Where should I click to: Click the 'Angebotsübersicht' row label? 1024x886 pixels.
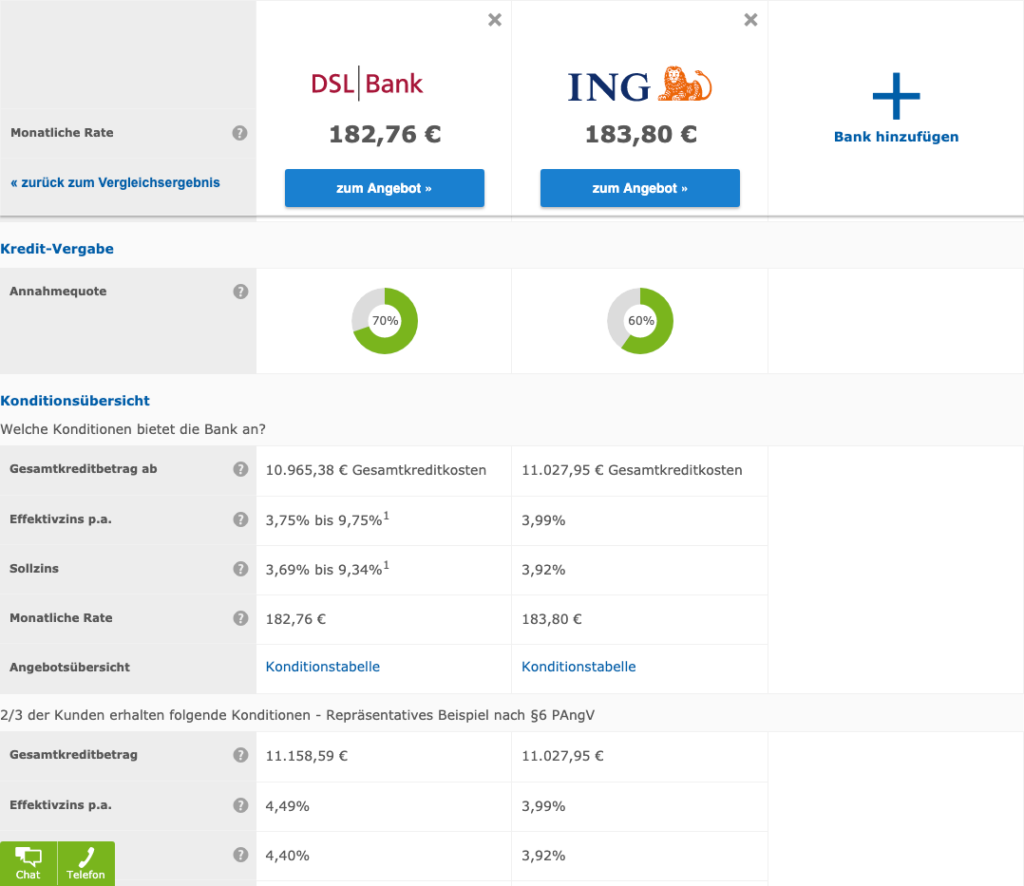(70, 667)
